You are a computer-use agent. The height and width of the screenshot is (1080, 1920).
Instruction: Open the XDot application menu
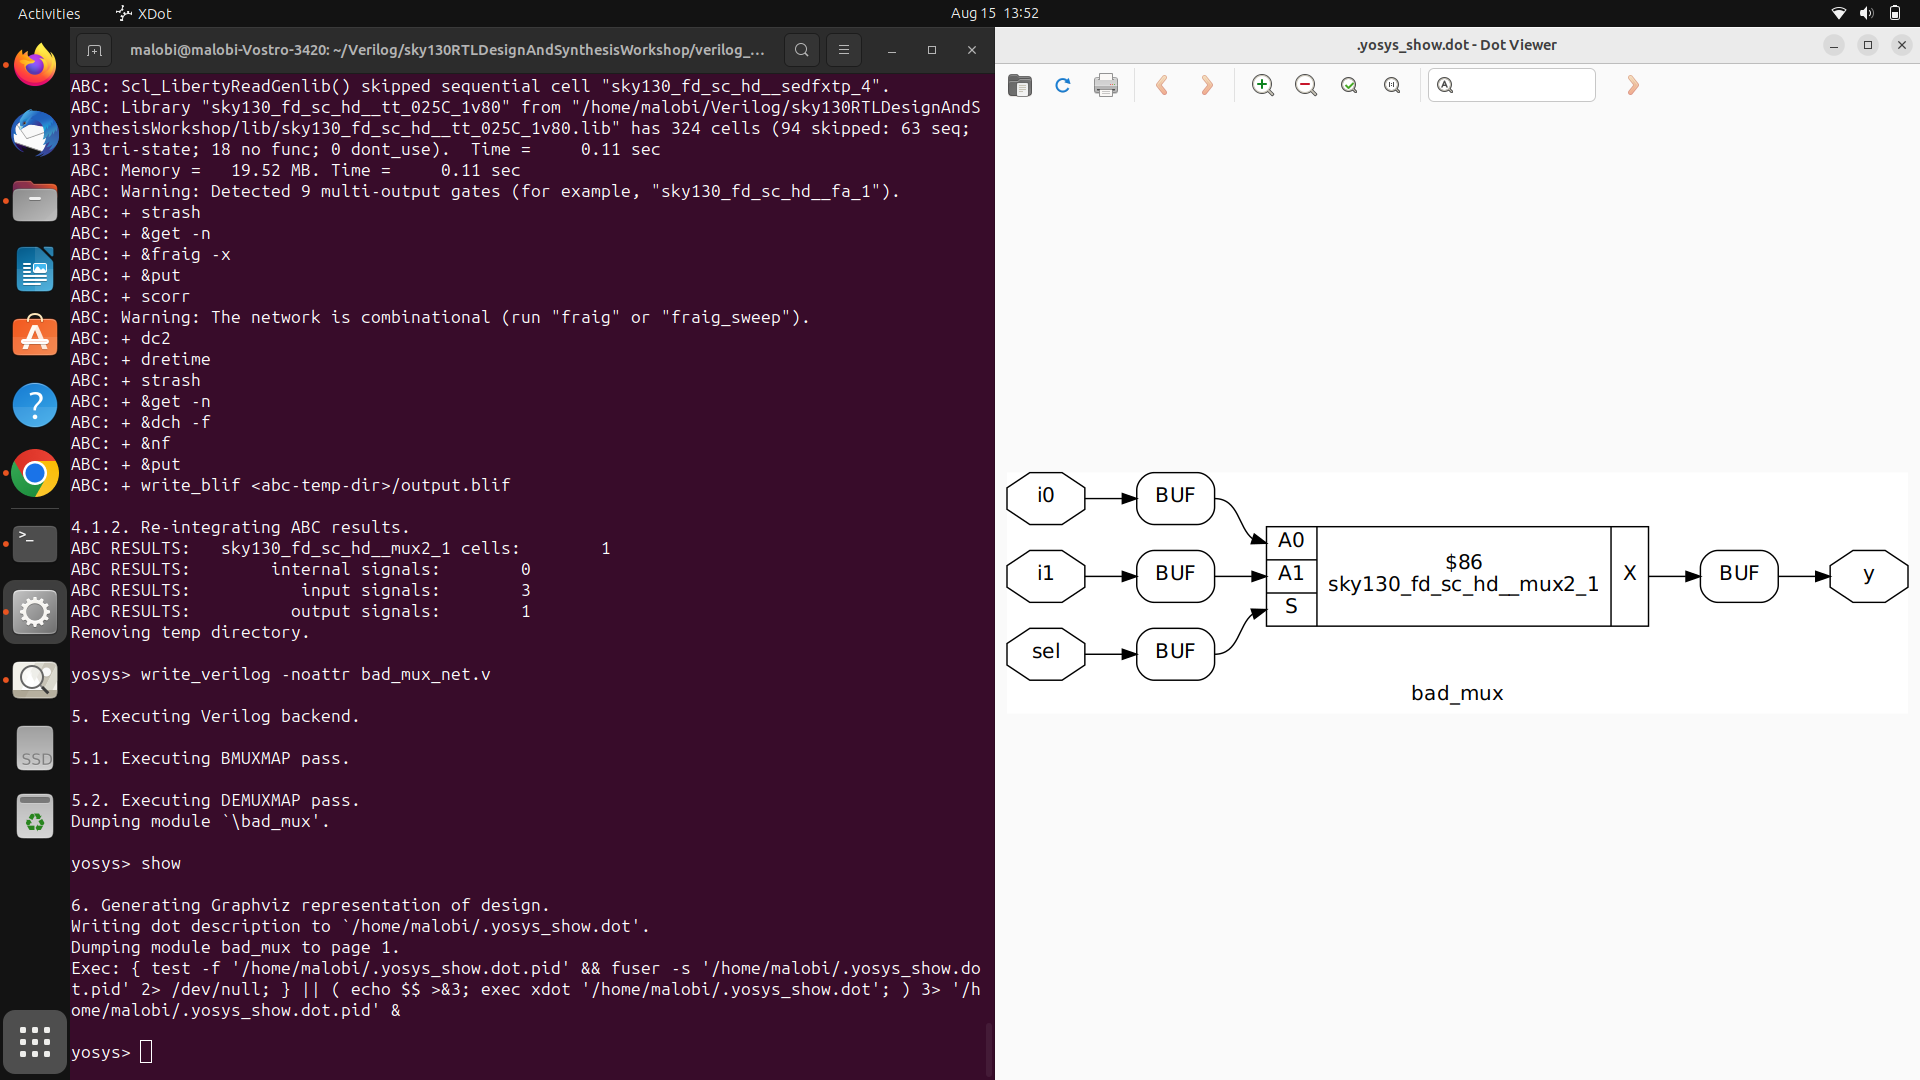coord(143,13)
